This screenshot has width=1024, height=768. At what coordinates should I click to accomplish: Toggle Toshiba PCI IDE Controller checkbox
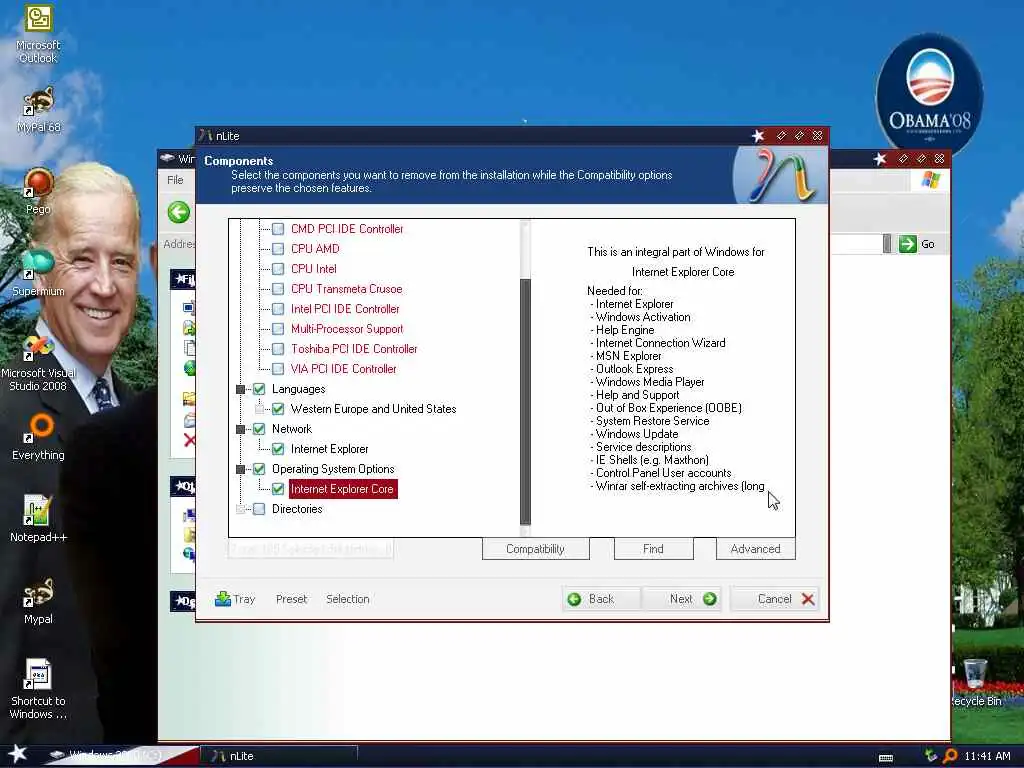(278, 349)
